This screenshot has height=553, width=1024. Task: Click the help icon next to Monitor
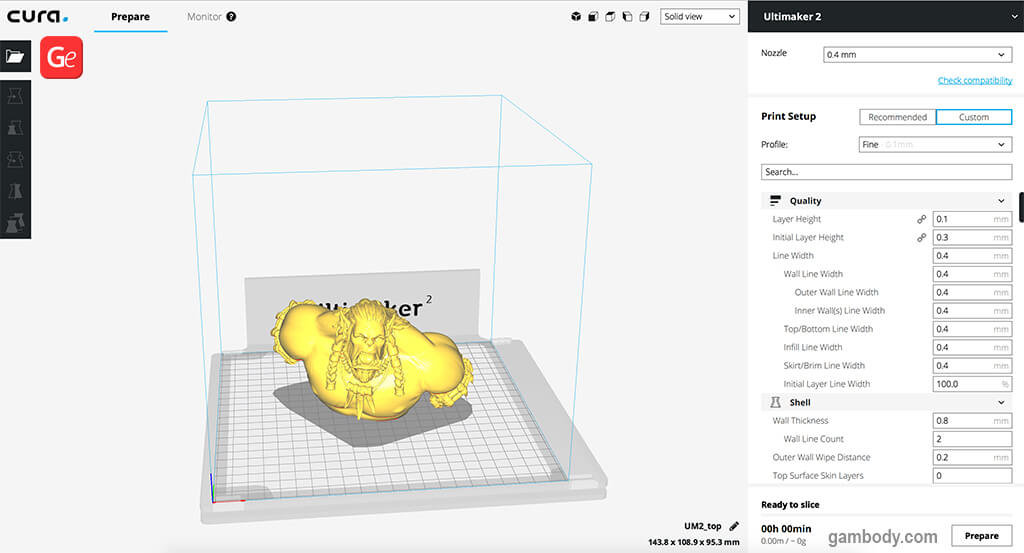pyautogui.click(x=232, y=17)
